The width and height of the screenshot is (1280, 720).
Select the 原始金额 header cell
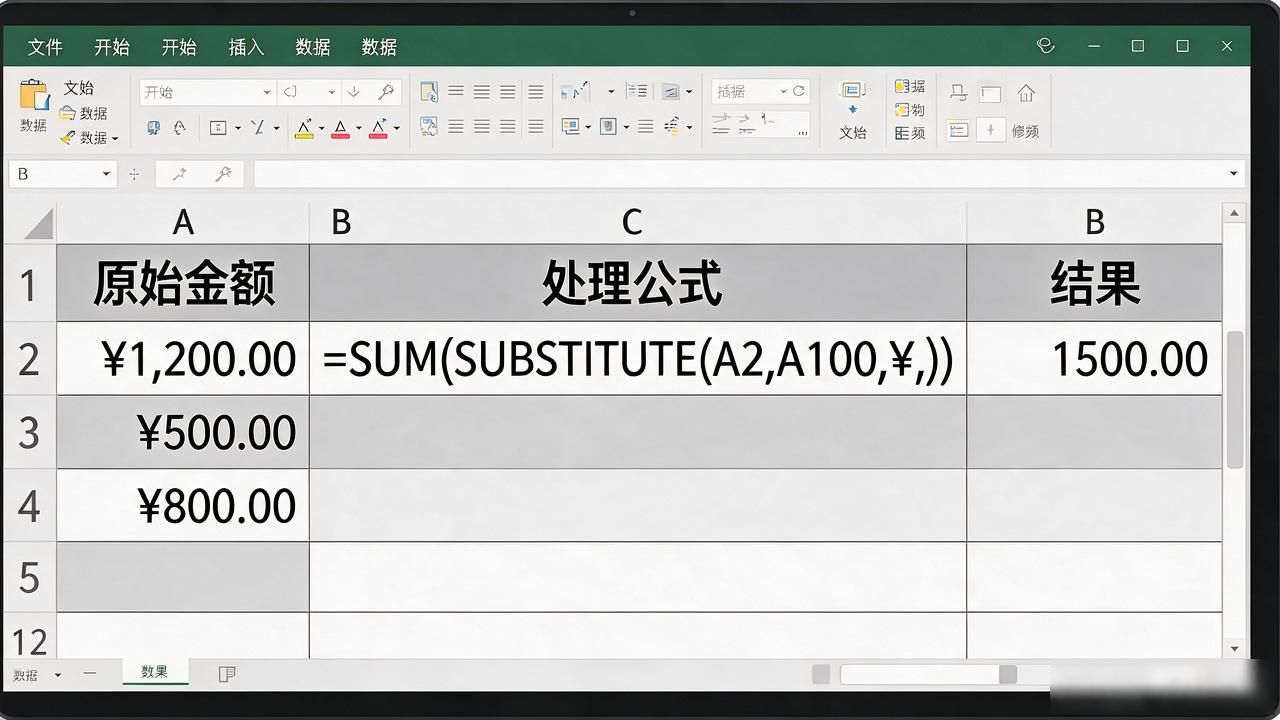tap(183, 284)
